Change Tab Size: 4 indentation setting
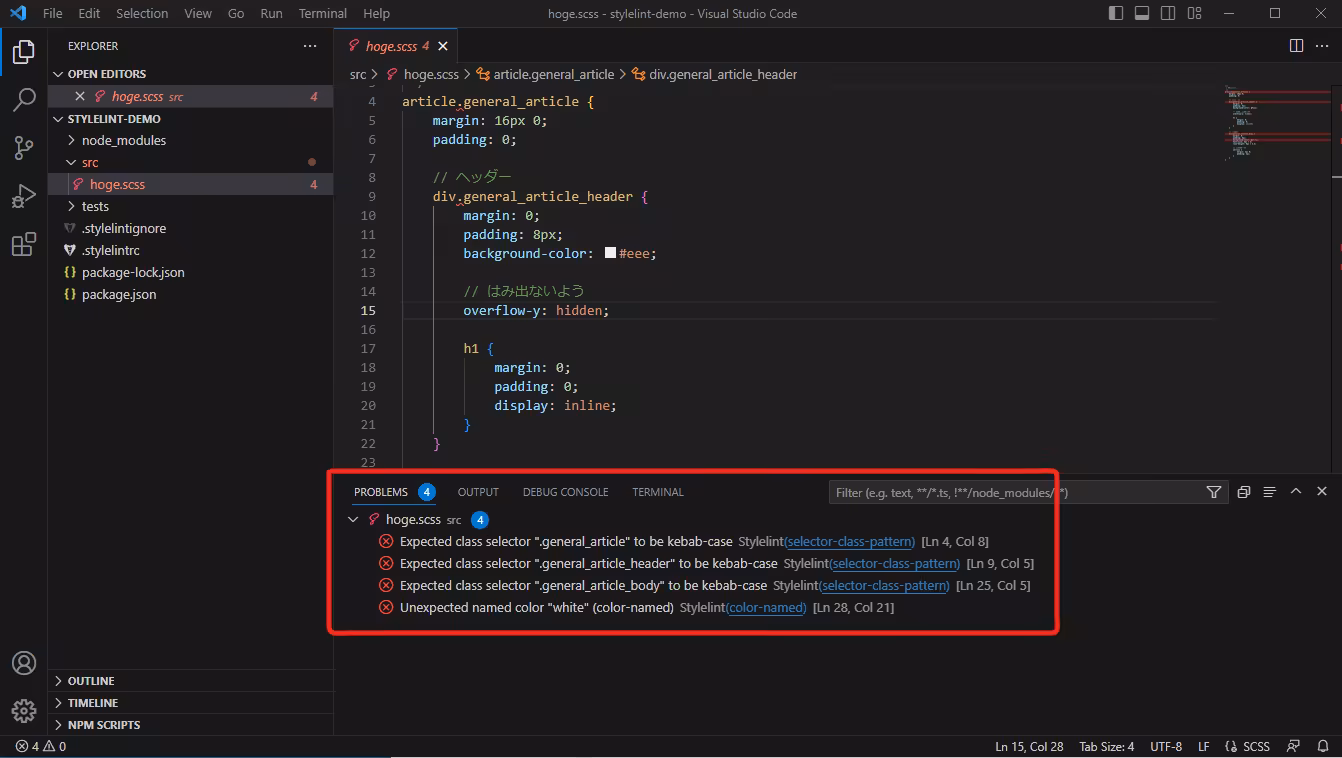 tap(1106, 746)
